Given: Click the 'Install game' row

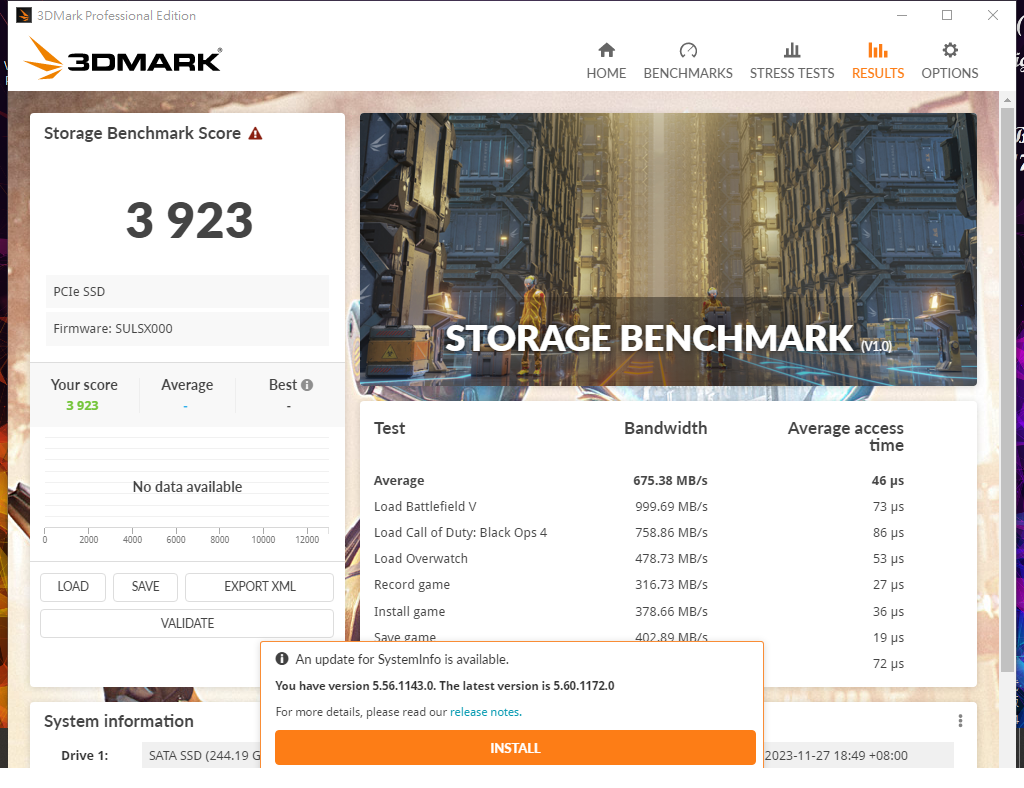Looking at the screenshot, I should pos(639,612).
